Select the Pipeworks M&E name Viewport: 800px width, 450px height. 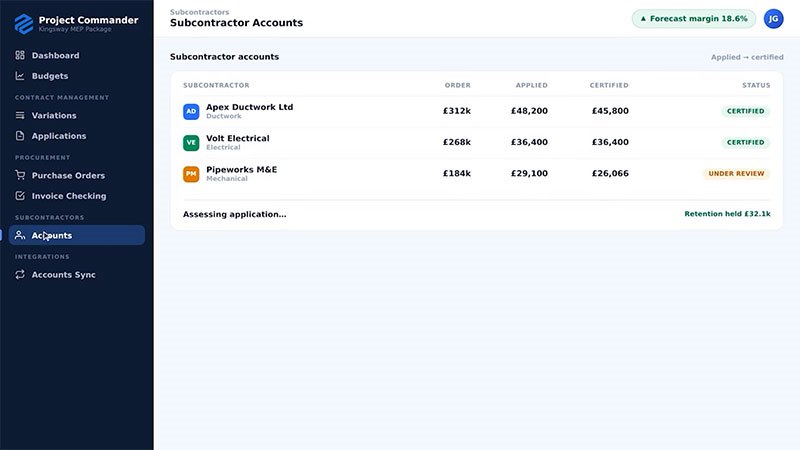point(241,169)
